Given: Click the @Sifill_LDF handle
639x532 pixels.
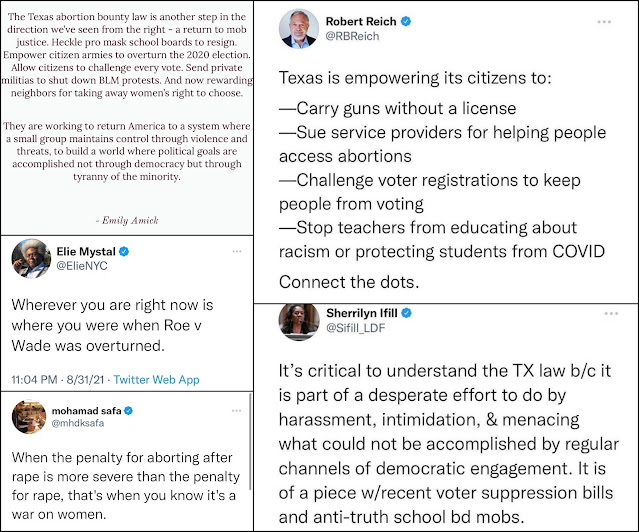Looking at the screenshot, I should pyautogui.click(x=355, y=328).
